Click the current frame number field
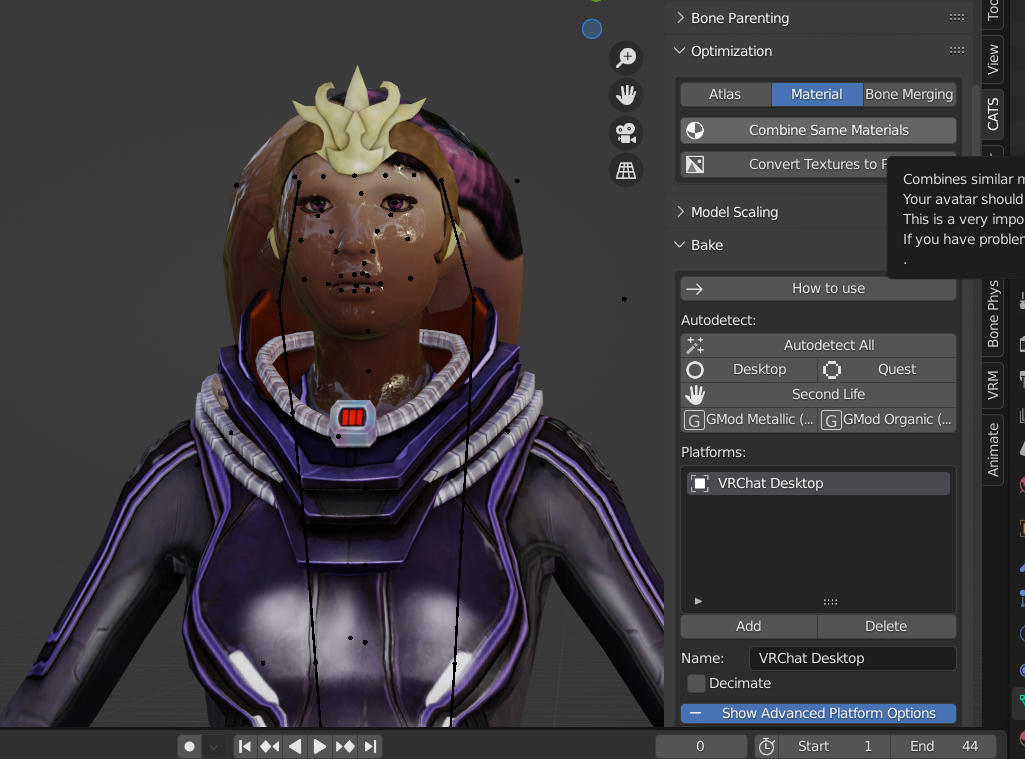 [x=700, y=746]
